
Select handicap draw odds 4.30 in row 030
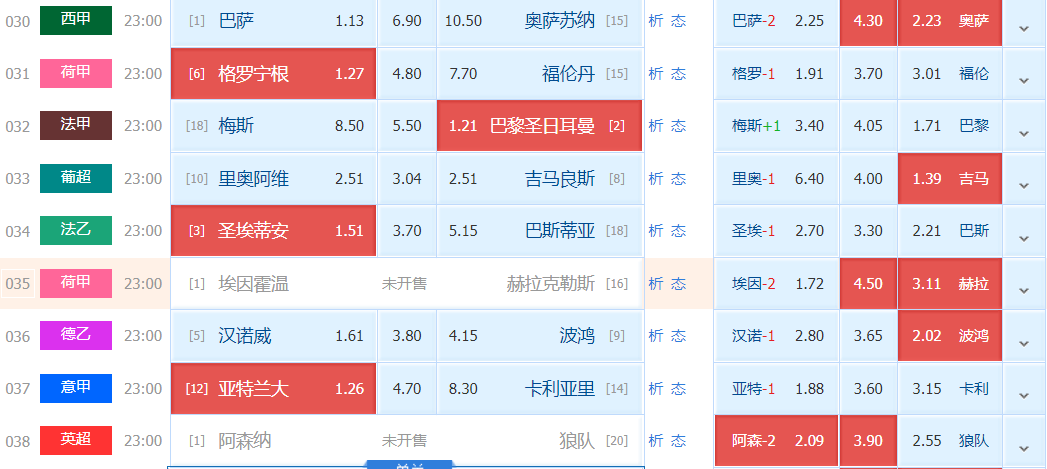point(868,21)
